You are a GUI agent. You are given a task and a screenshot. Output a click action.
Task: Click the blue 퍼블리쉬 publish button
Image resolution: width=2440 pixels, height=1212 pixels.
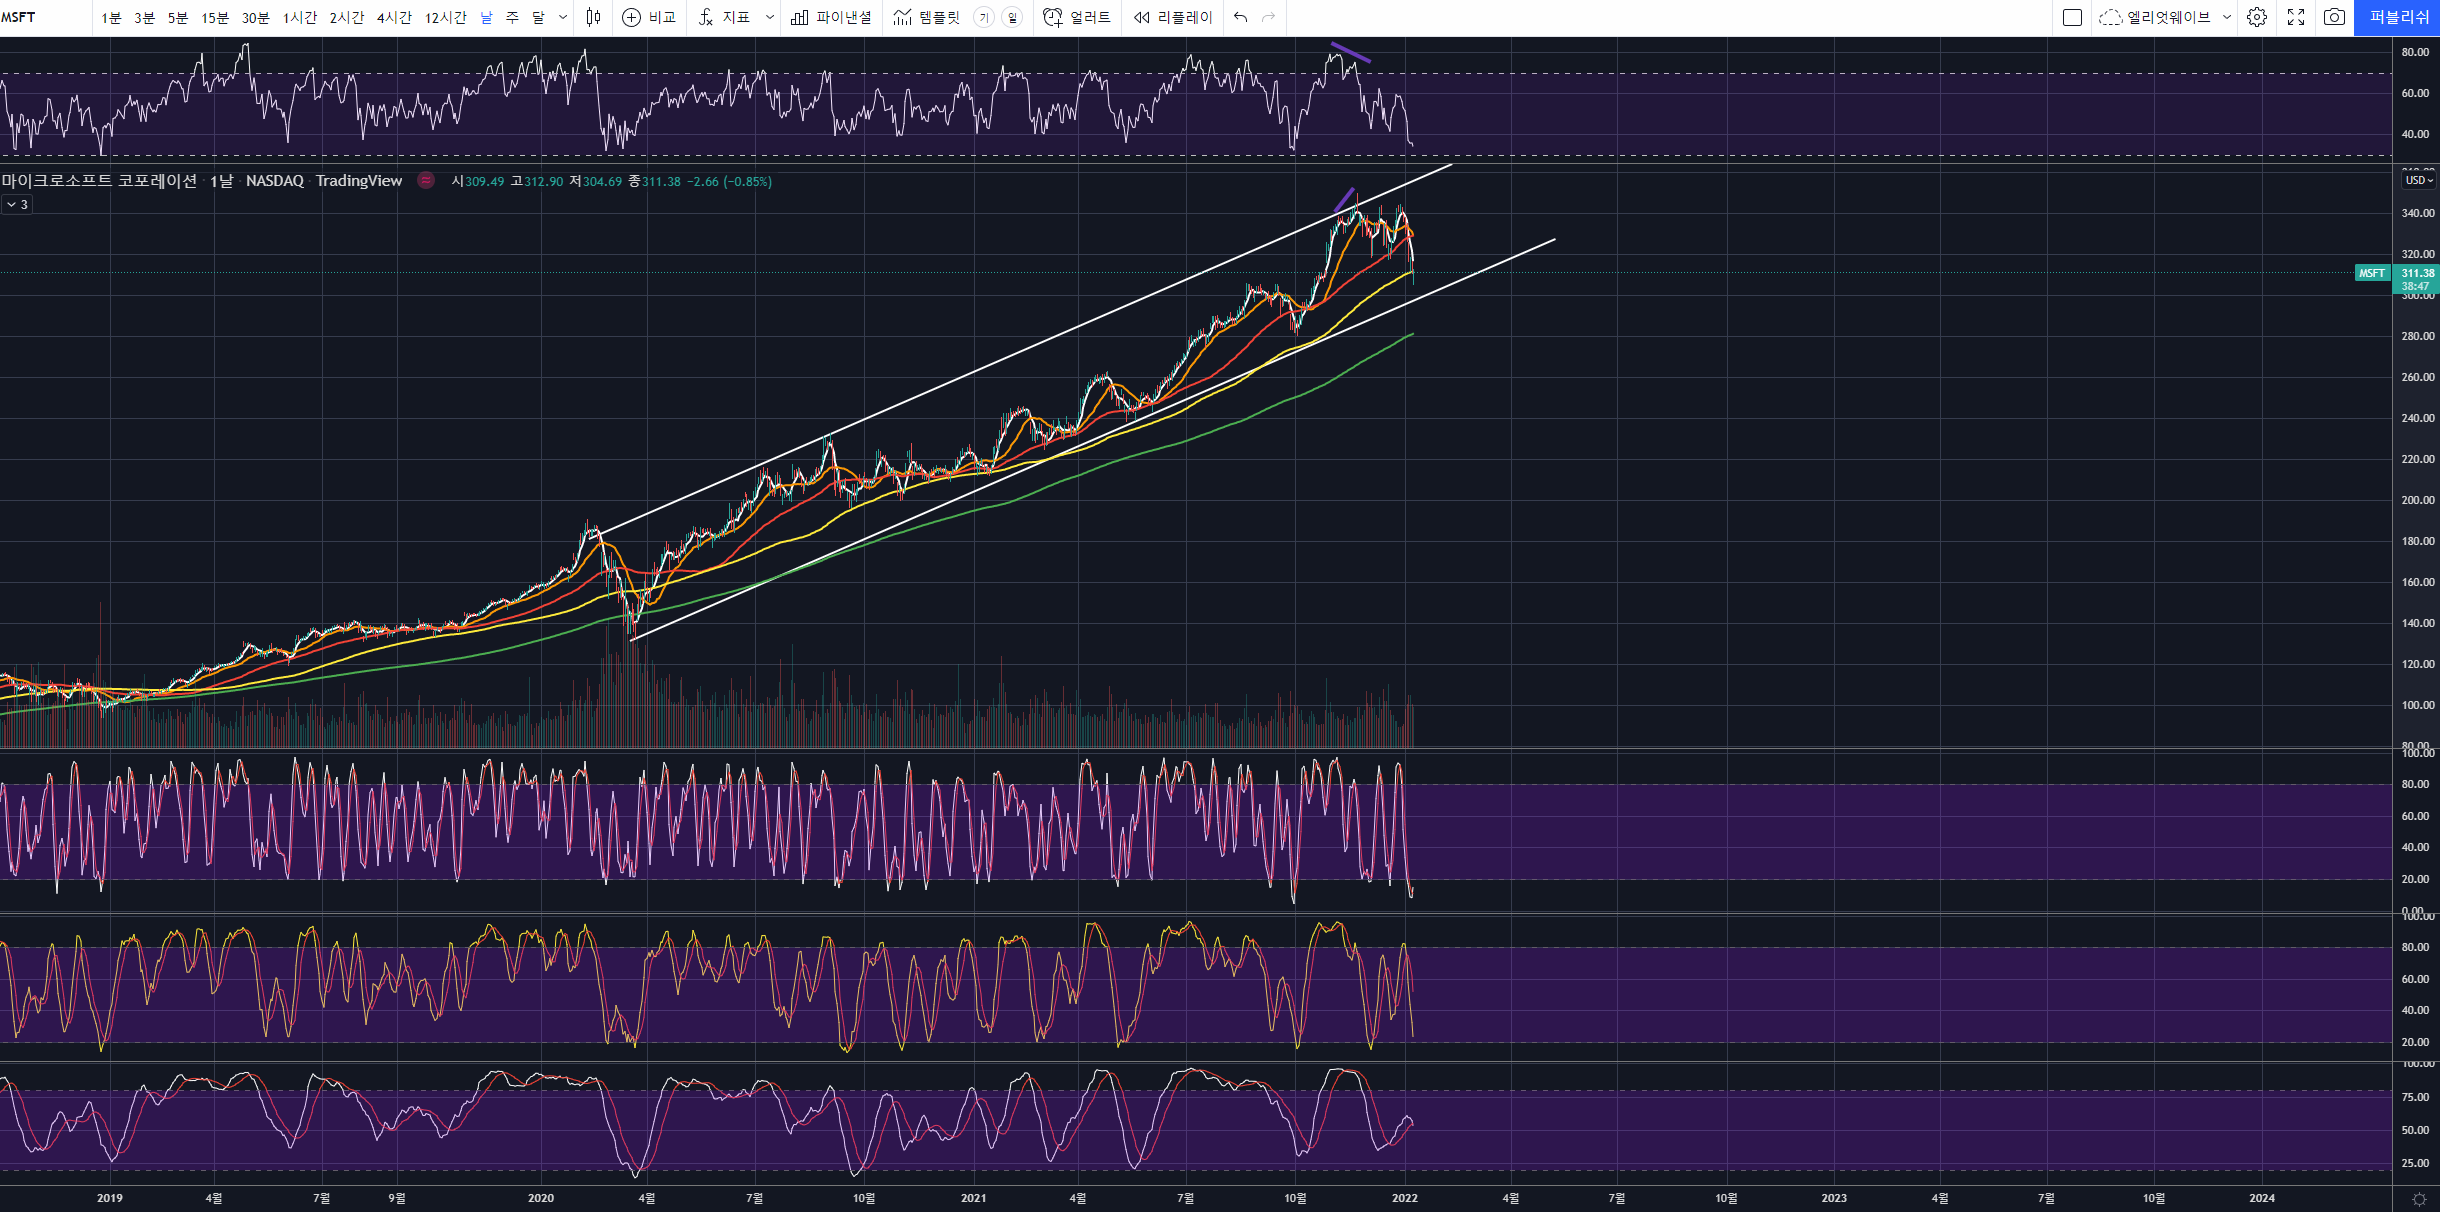click(2397, 17)
